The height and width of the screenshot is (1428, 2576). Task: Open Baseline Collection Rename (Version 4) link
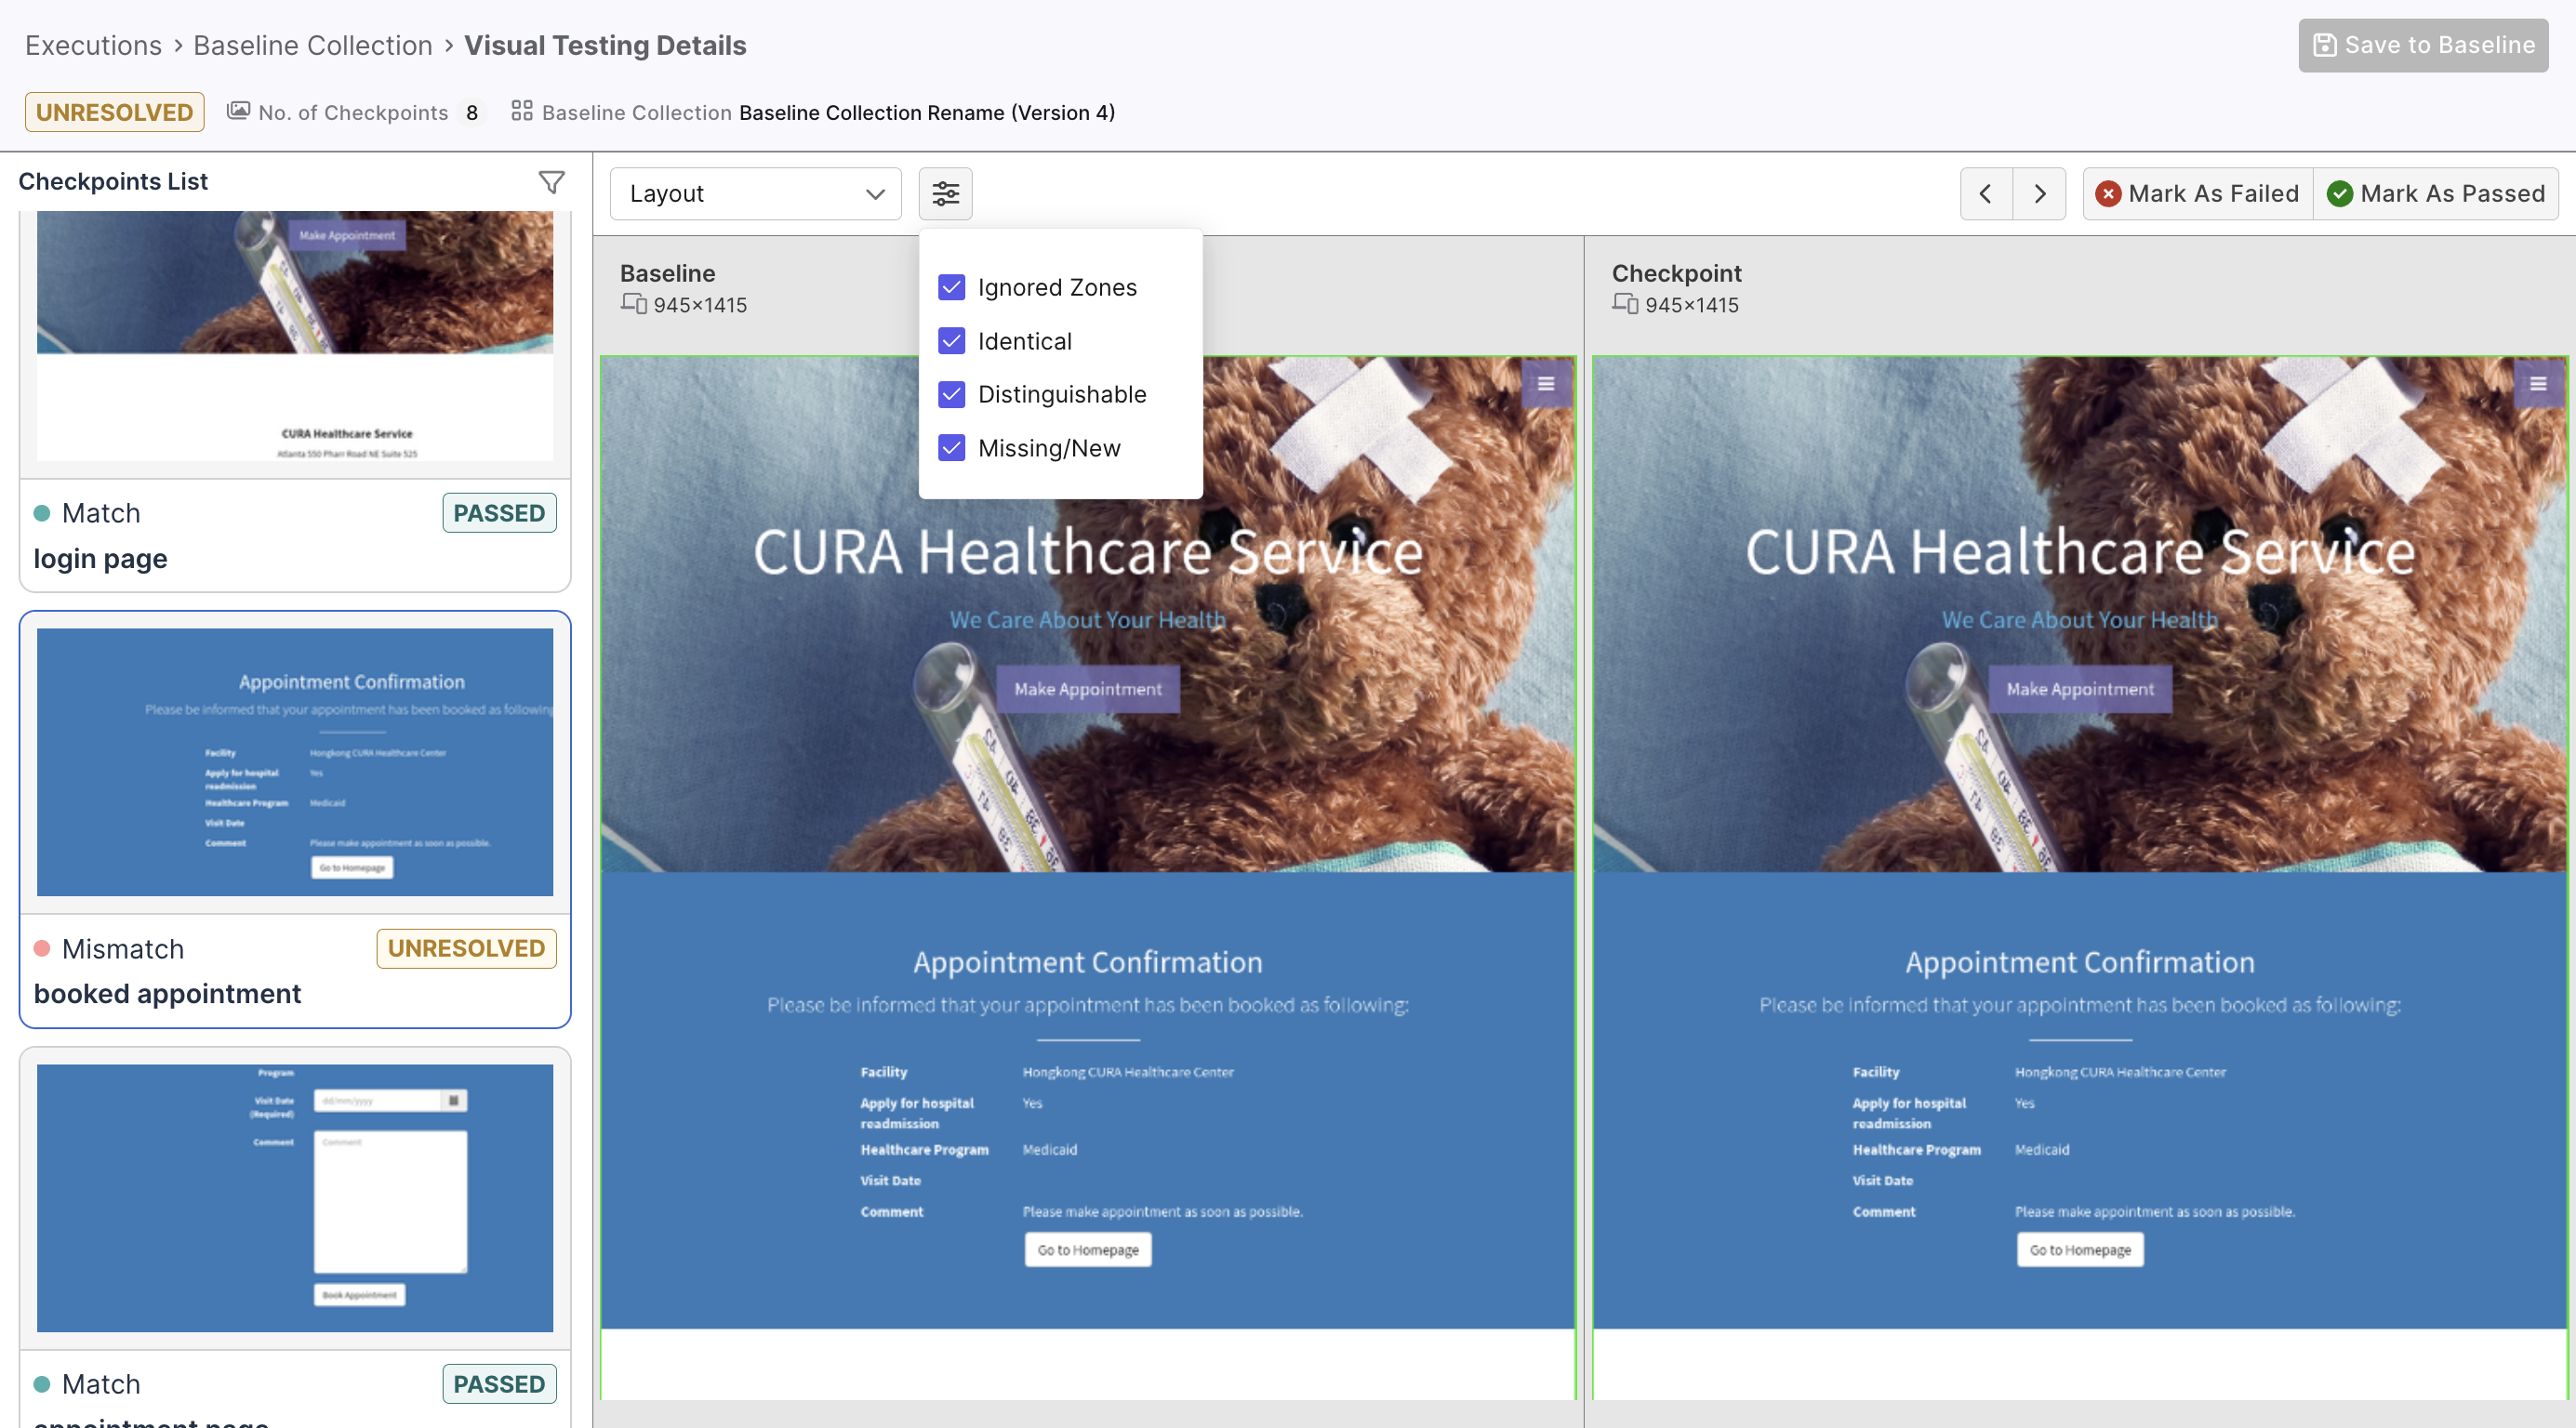[x=927, y=112]
